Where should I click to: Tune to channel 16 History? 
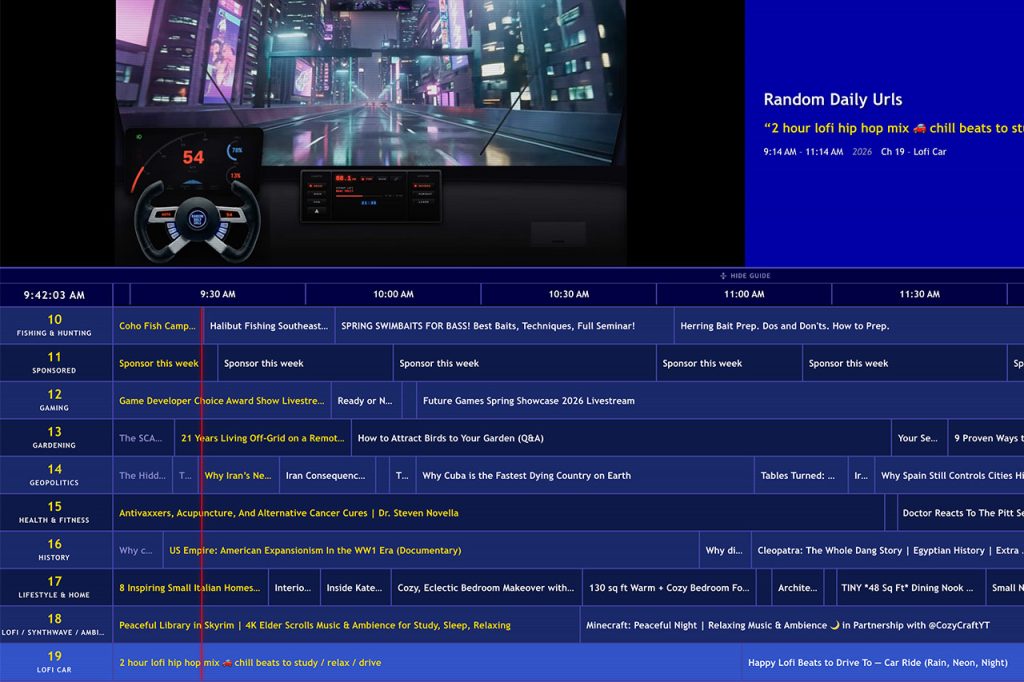(x=55, y=550)
